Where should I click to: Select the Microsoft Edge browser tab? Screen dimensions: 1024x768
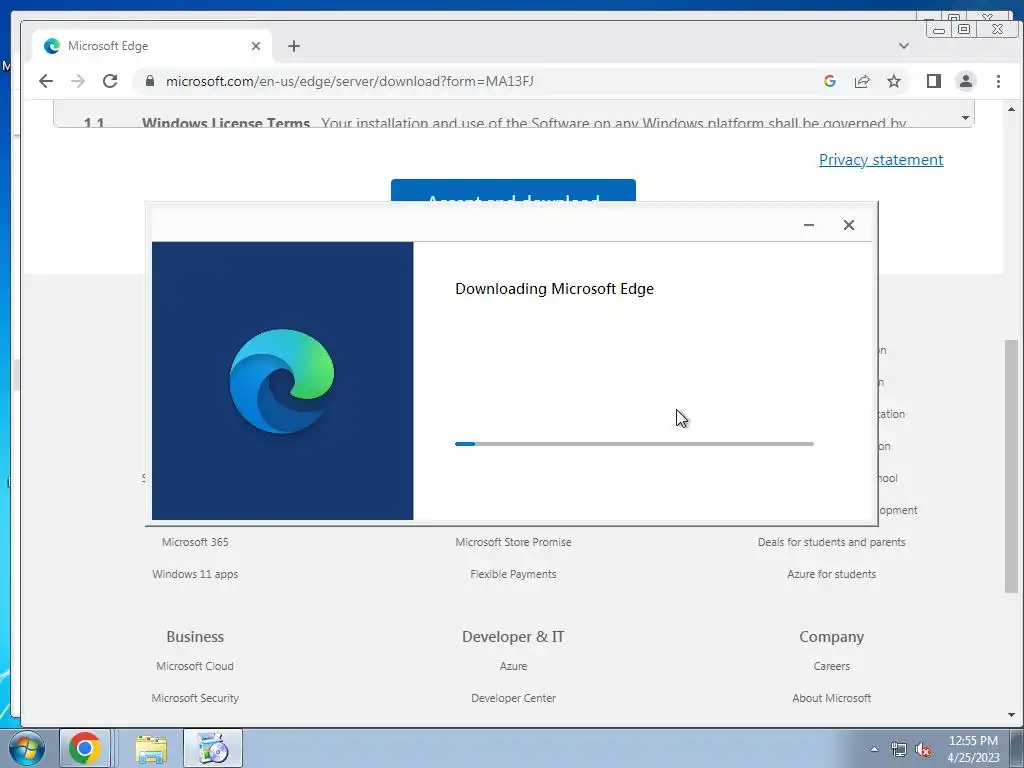pos(152,46)
